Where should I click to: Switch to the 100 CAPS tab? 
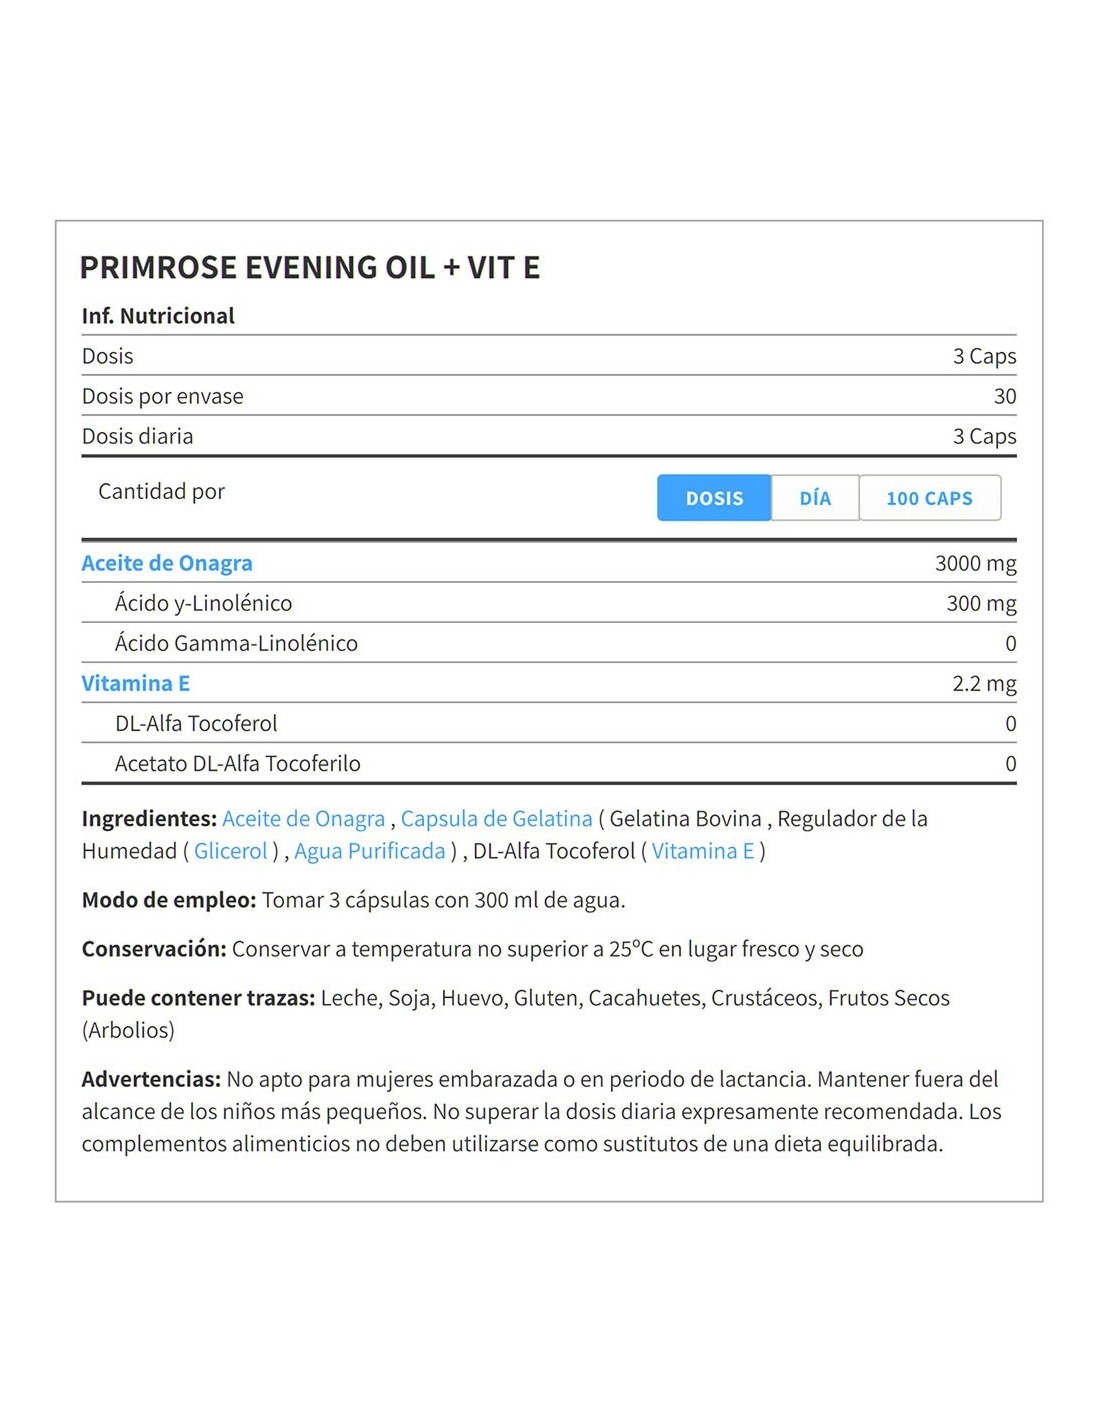[929, 498]
